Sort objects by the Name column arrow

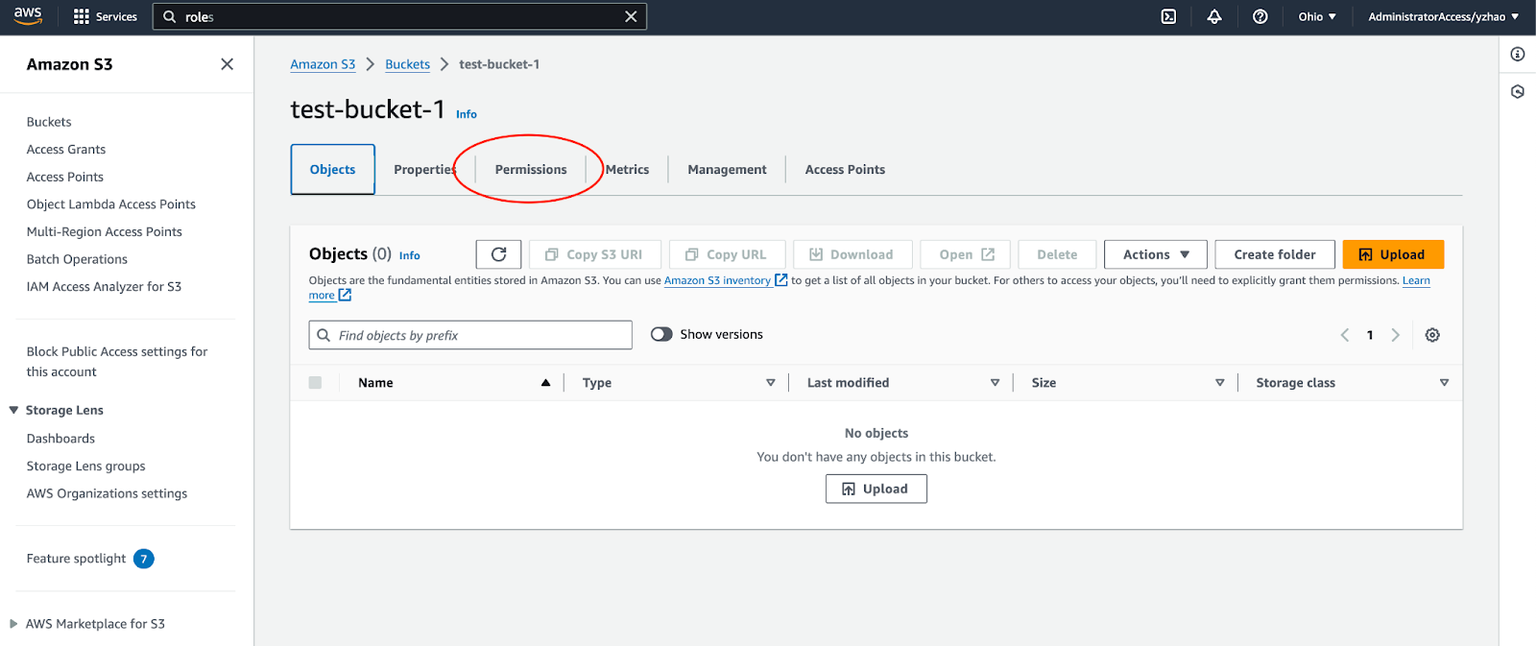click(x=545, y=383)
